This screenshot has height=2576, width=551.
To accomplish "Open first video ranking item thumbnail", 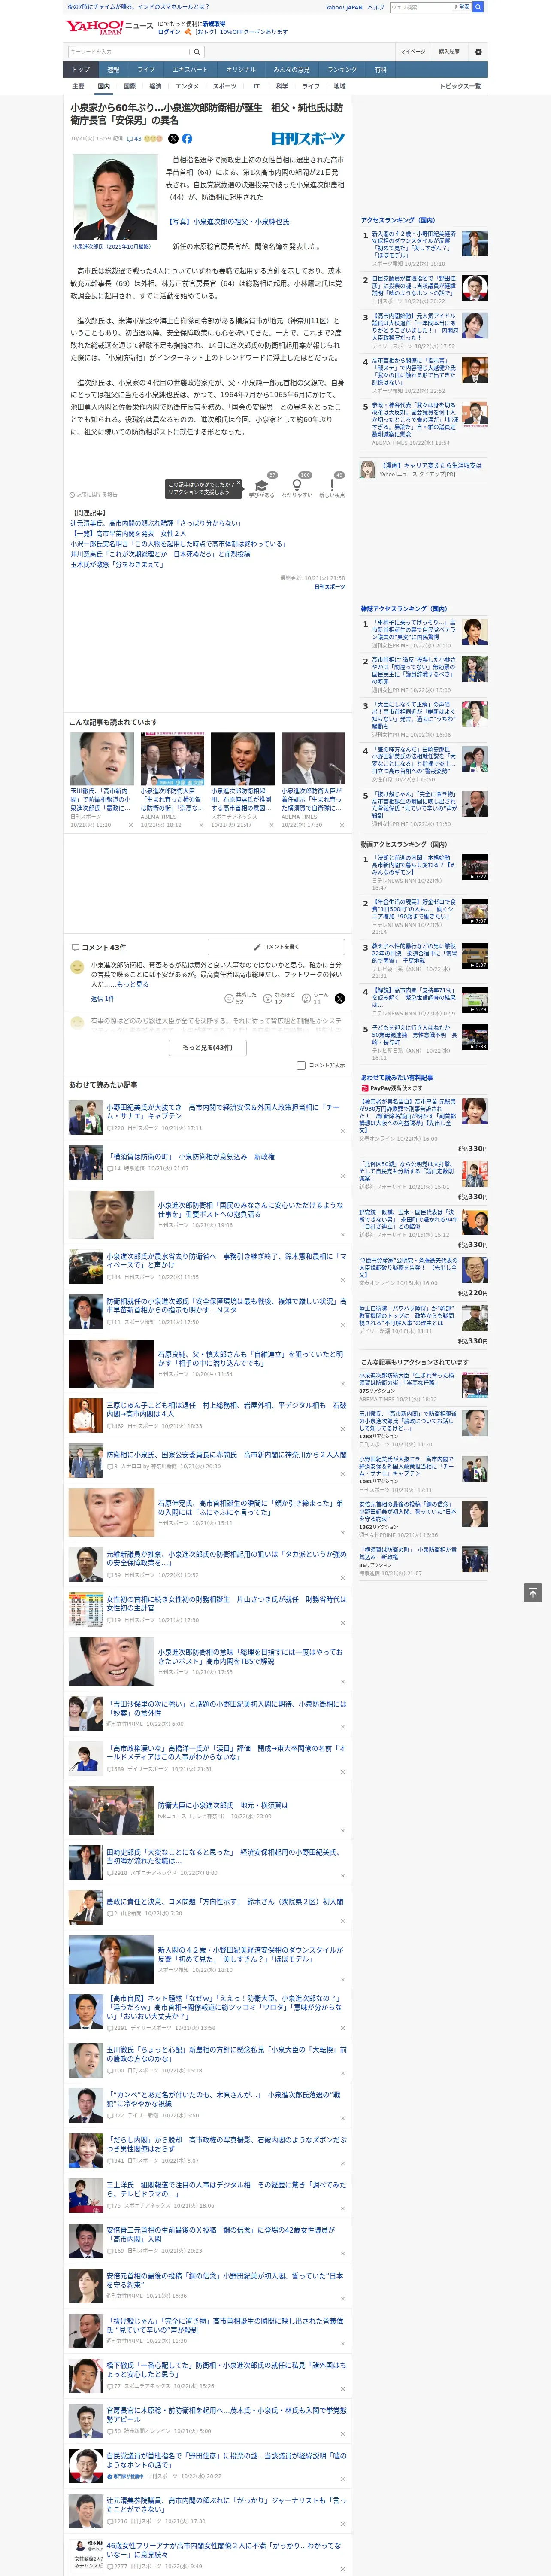I will 475,866.
